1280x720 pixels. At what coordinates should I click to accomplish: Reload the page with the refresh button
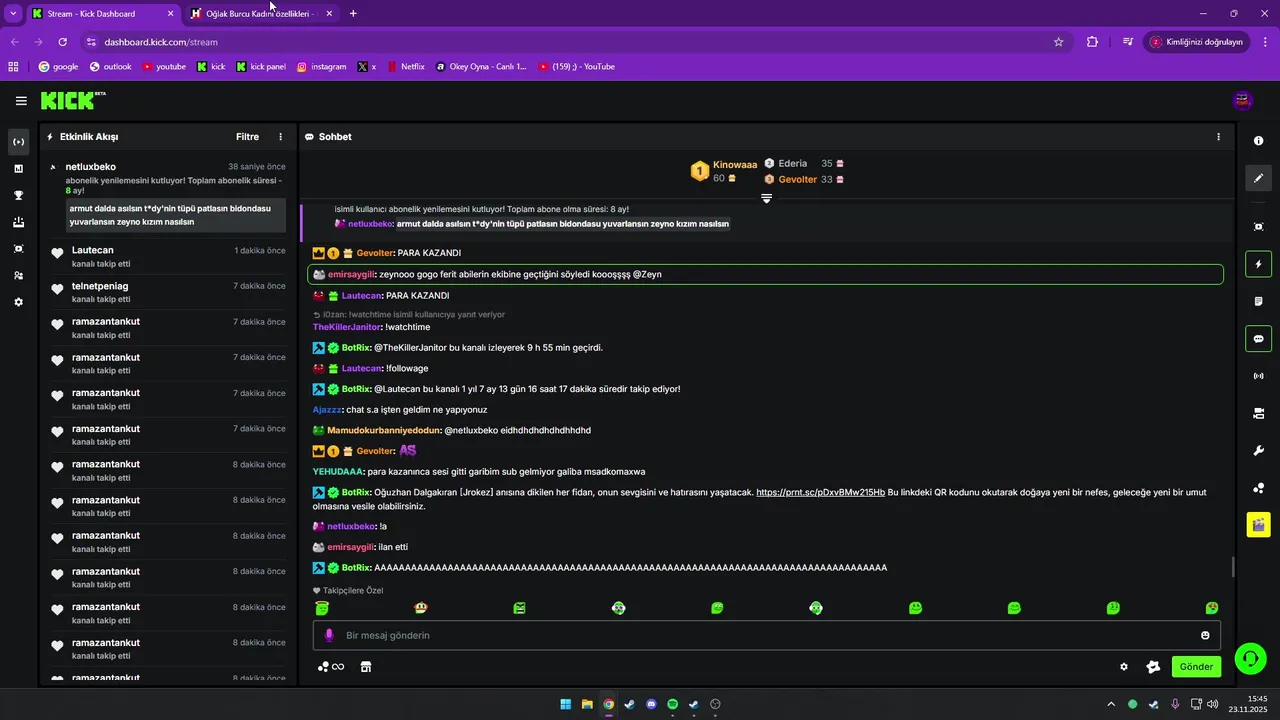pos(62,42)
